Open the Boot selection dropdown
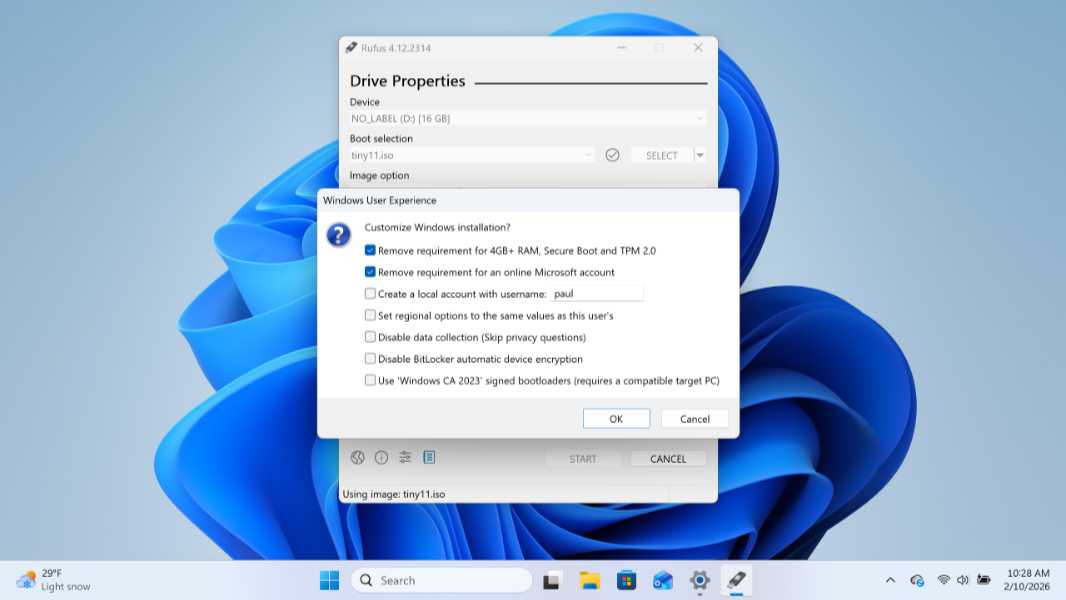The height and width of the screenshot is (600, 1066). 586,154
